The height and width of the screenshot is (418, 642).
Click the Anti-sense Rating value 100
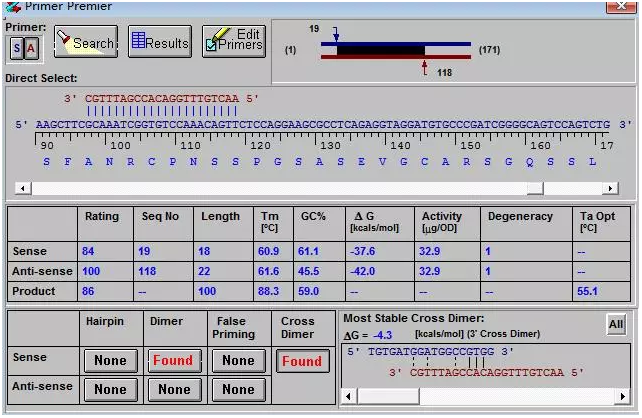tap(91, 271)
